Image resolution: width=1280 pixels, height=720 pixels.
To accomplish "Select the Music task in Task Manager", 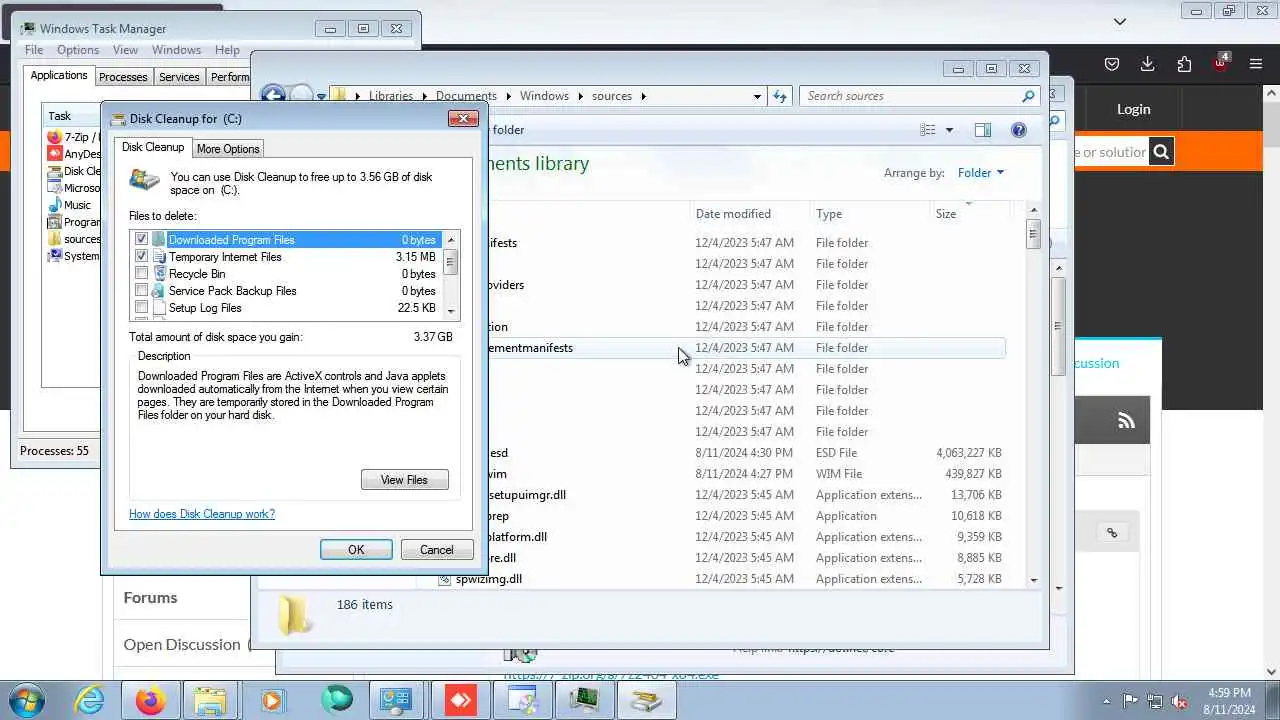I will pyautogui.click(x=77, y=205).
